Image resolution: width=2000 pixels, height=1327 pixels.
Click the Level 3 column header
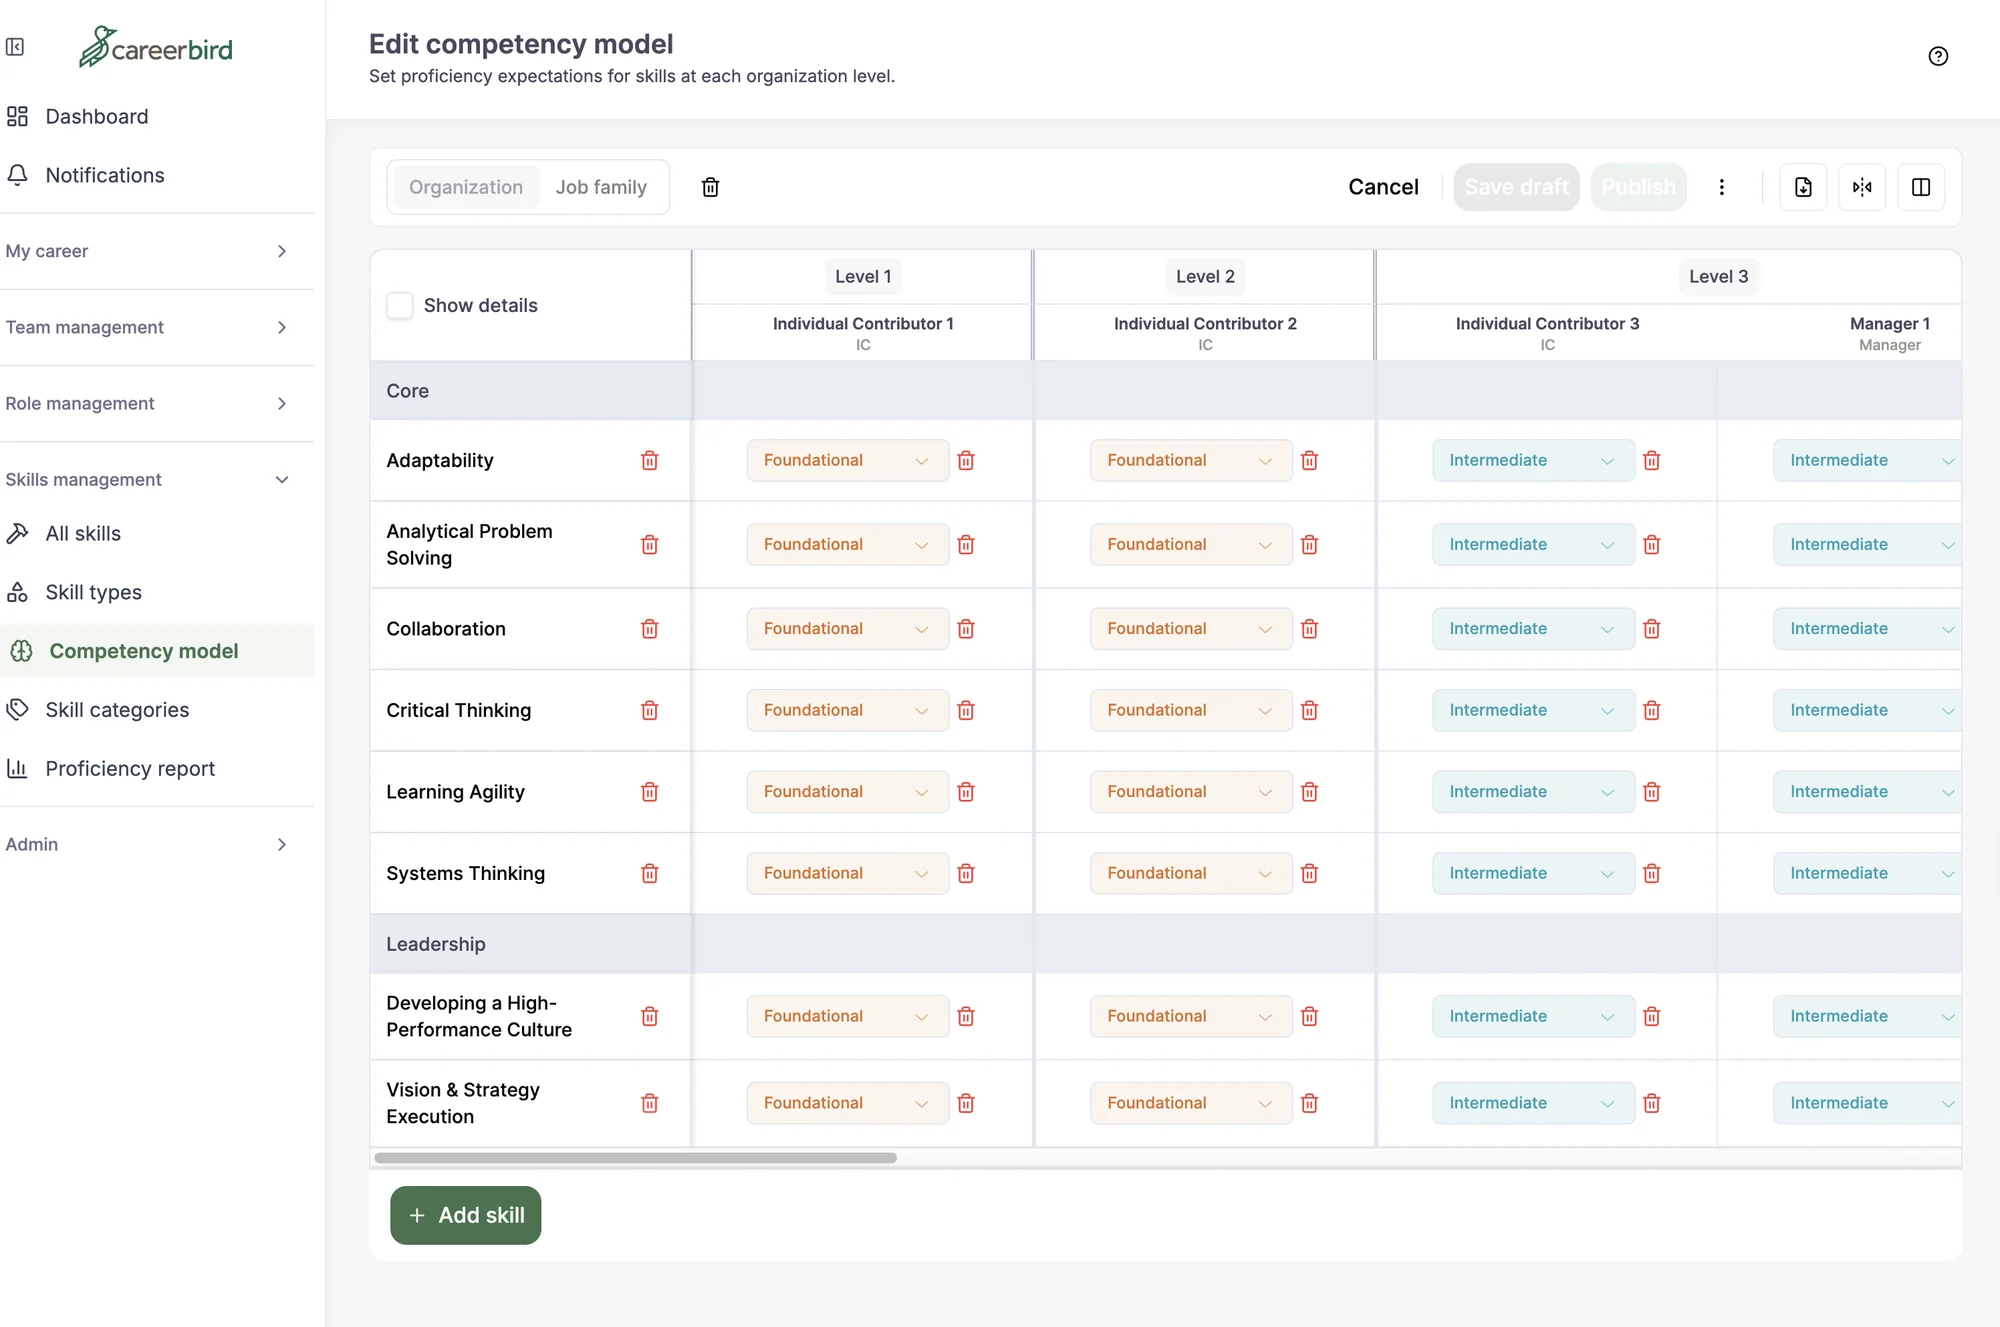coord(1718,276)
